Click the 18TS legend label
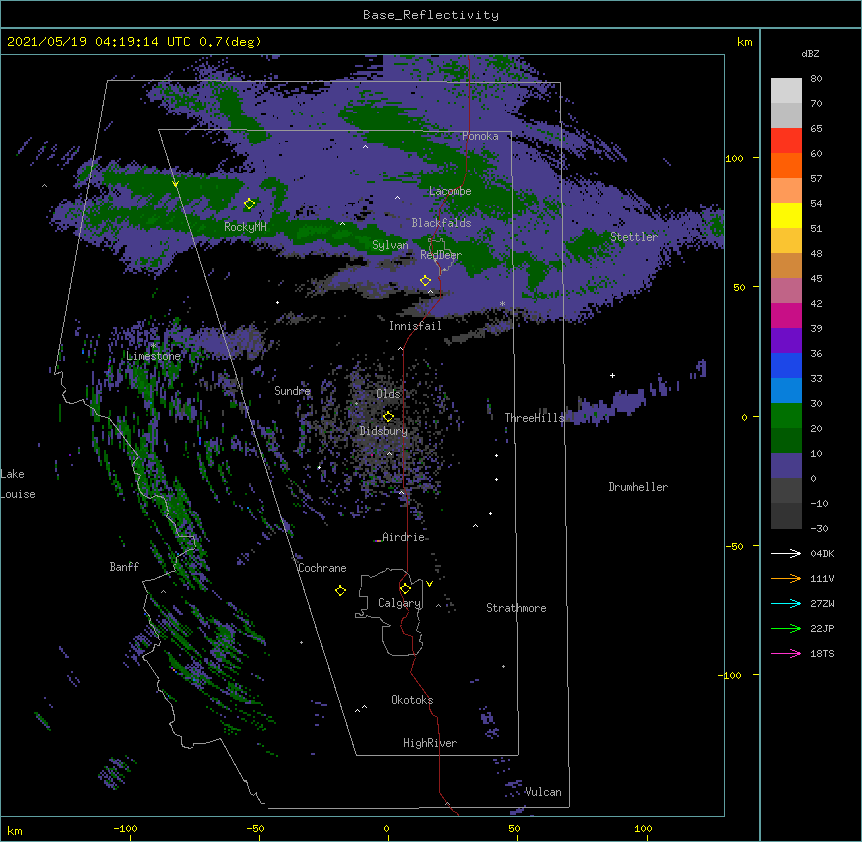 (x=822, y=653)
